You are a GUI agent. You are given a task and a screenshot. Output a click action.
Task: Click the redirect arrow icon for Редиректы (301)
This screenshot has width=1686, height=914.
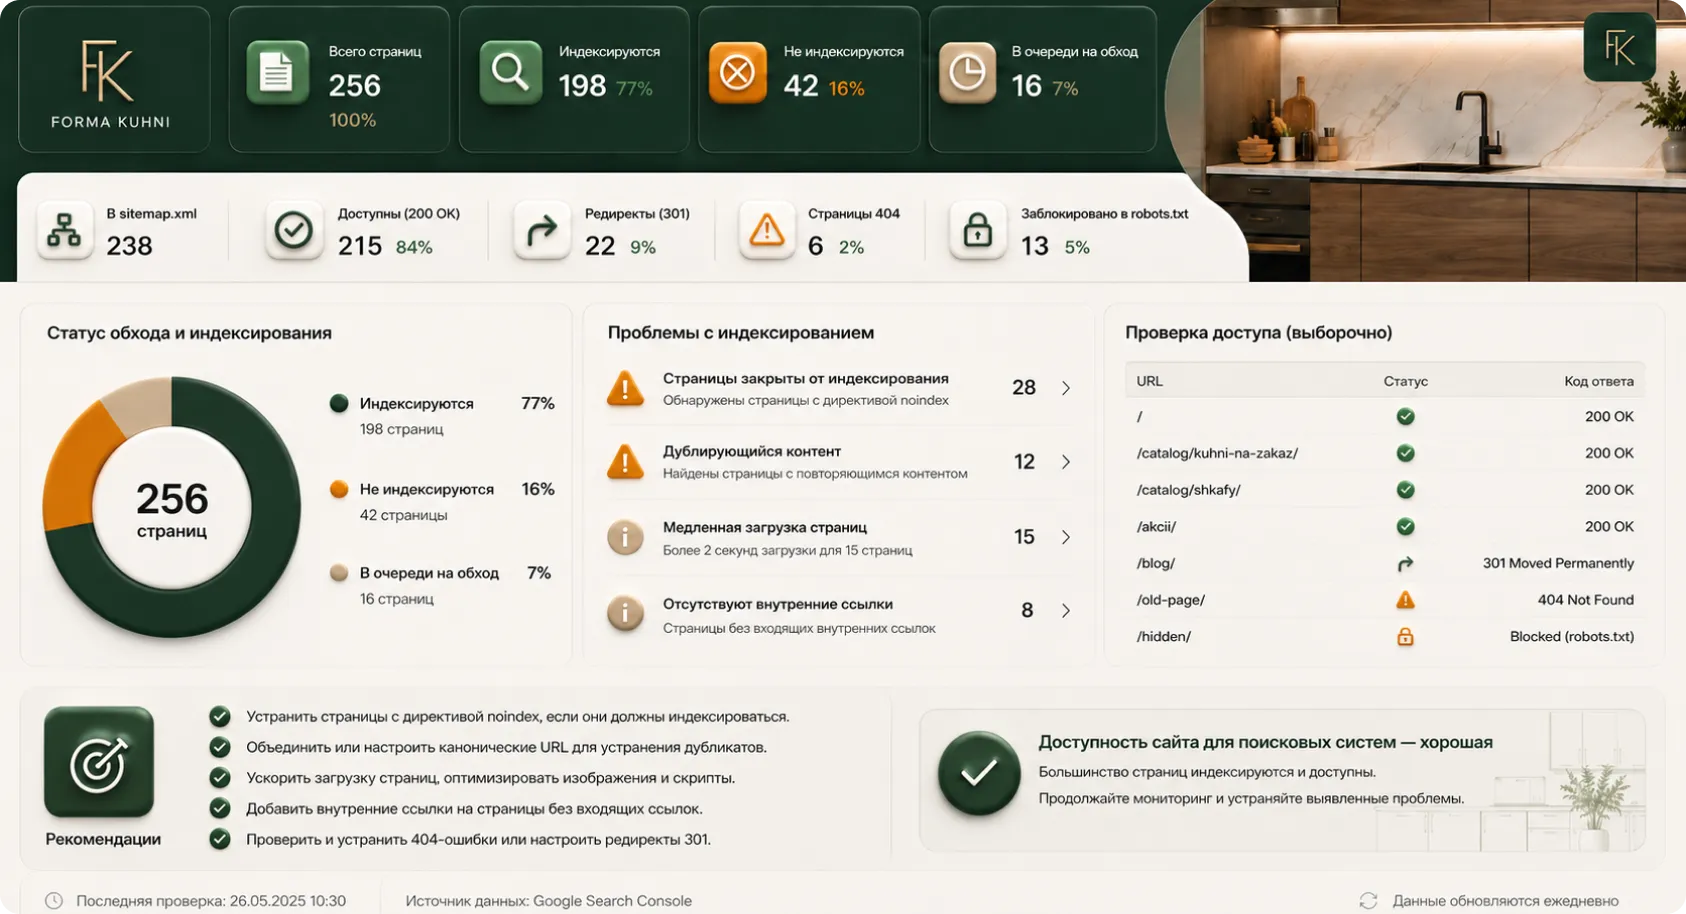541,231
